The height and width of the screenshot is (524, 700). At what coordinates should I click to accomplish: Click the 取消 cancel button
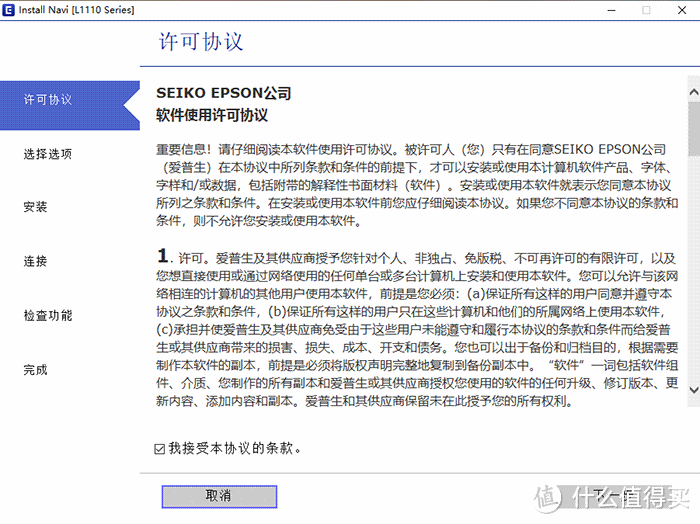point(219,496)
